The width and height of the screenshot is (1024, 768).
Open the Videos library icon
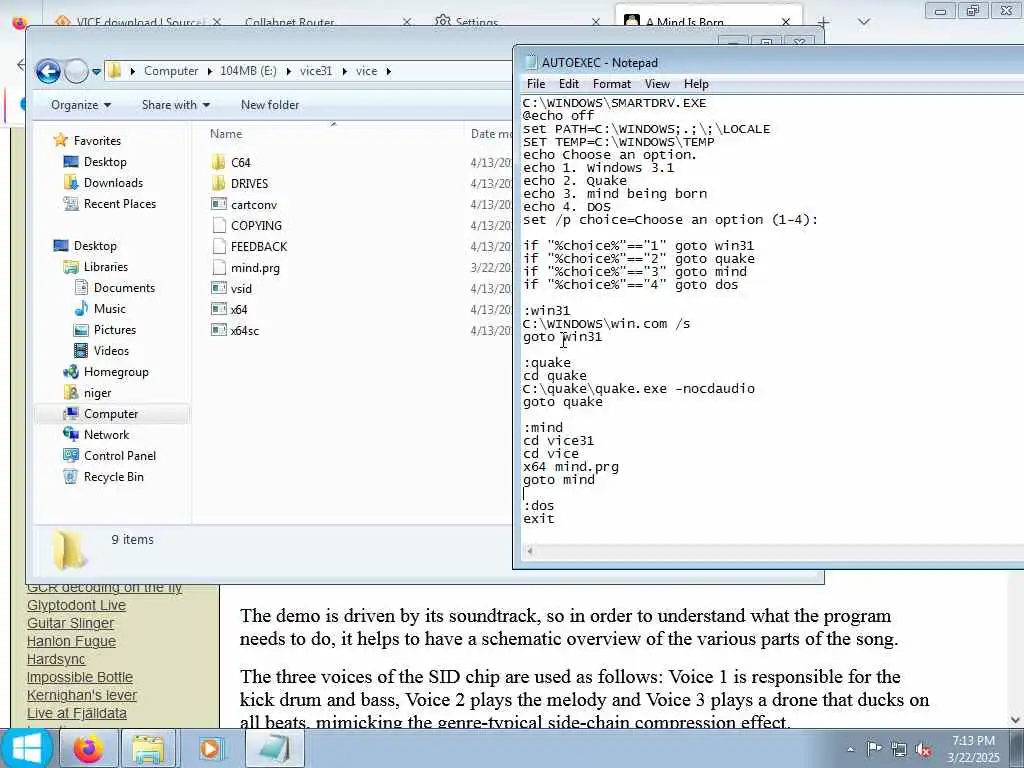pos(81,351)
